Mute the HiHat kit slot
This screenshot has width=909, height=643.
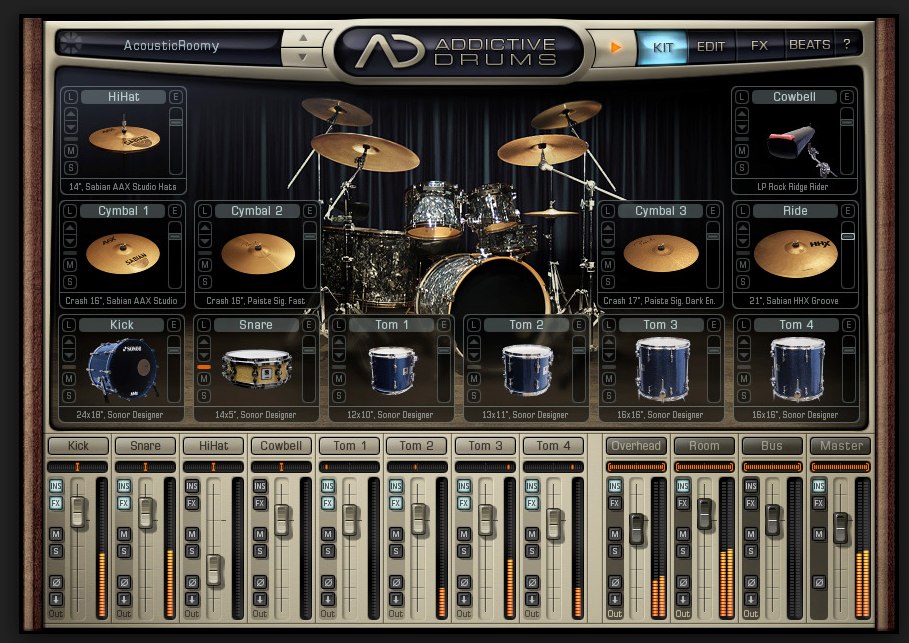click(71, 151)
